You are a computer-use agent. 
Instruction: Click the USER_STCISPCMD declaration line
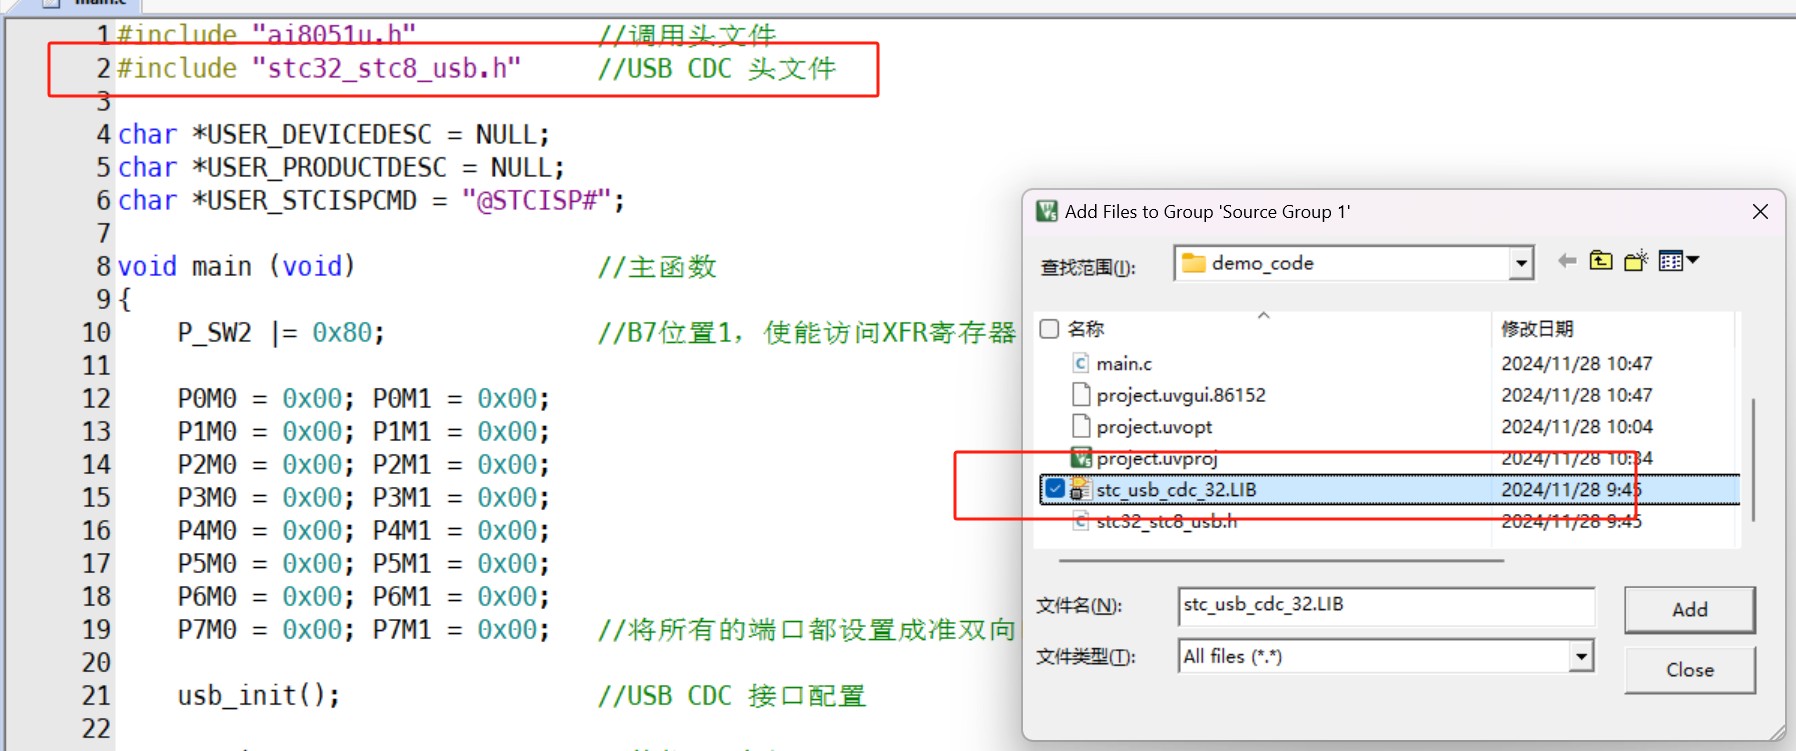[x=371, y=200]
